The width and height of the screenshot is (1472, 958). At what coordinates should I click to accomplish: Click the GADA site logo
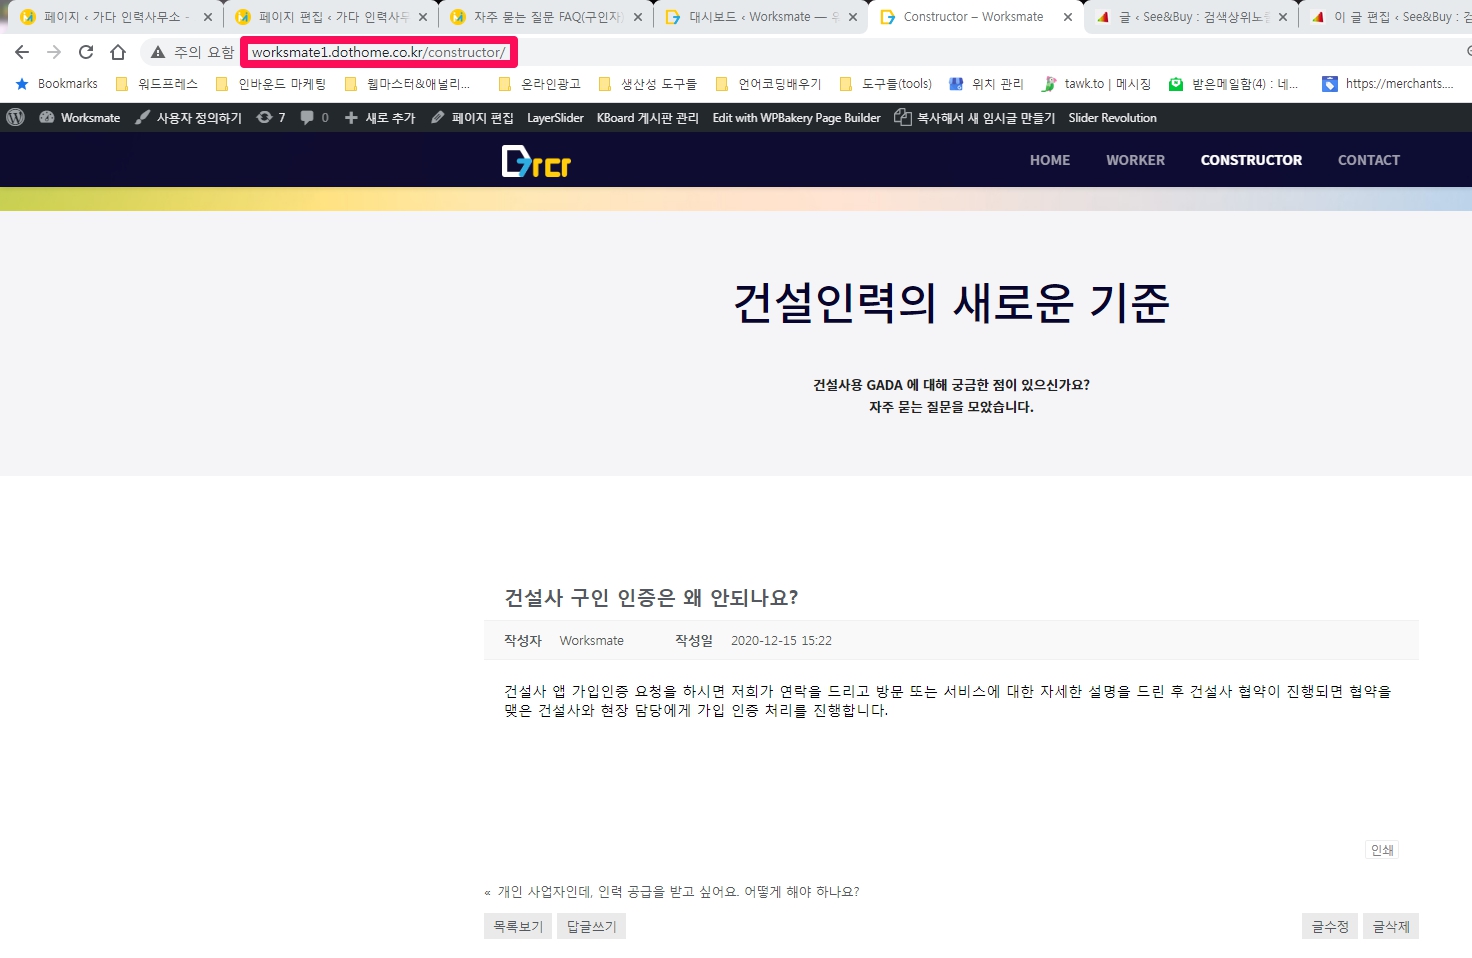coord(536,161)
